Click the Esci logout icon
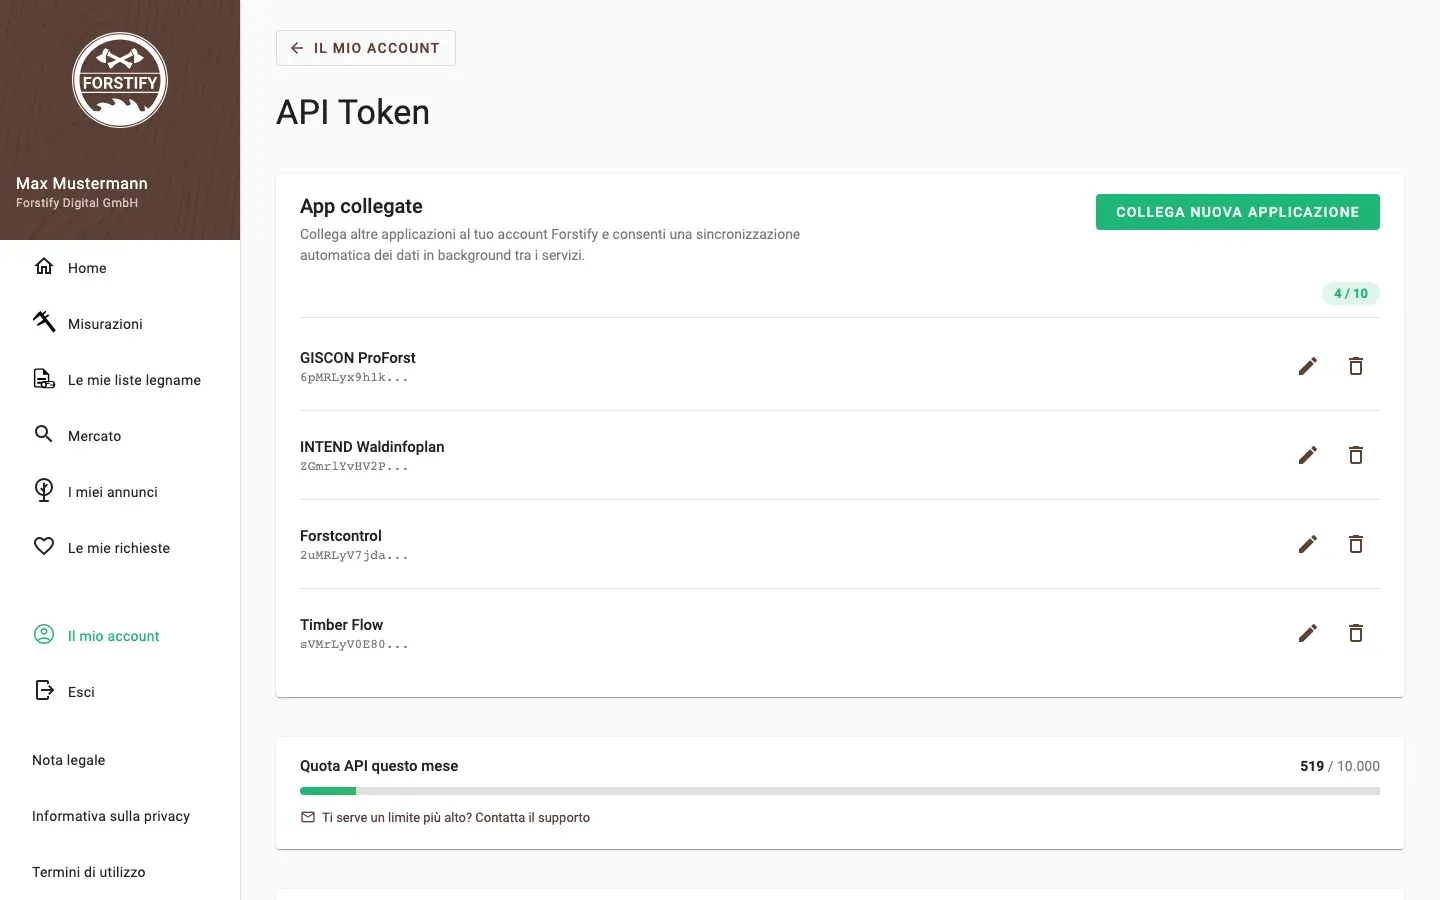The height and width of the screenshot is (900, 1440). (x=44, y=690)
